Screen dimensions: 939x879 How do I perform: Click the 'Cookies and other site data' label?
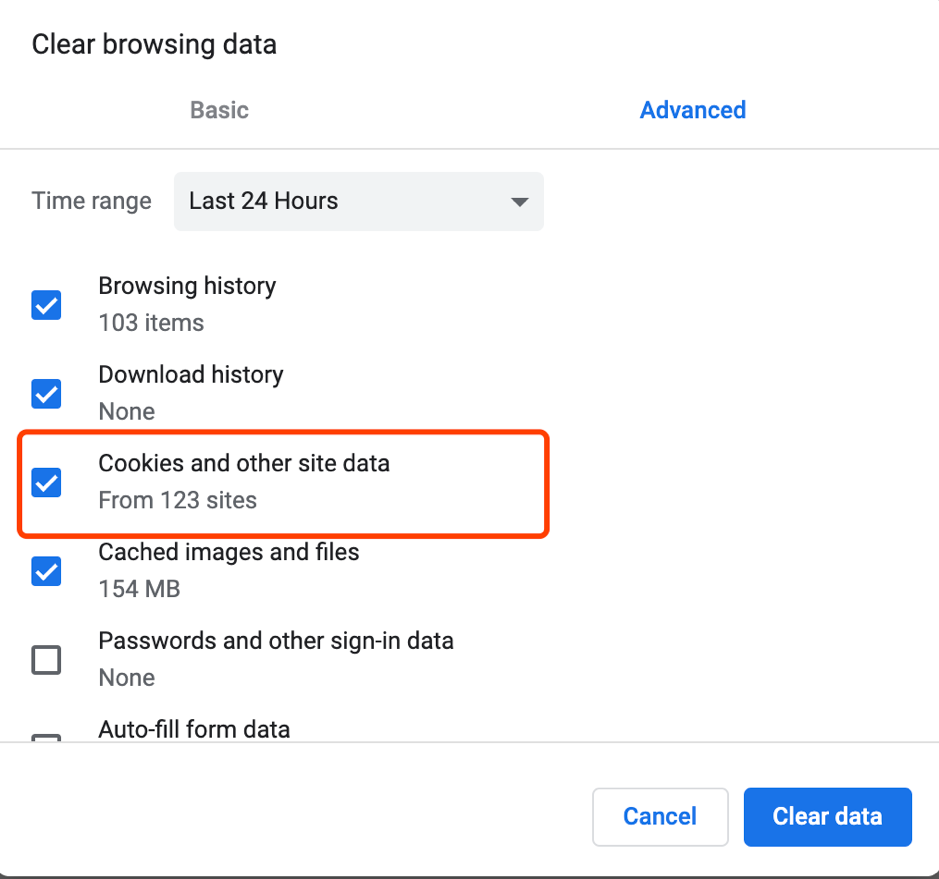coord(244,464)
